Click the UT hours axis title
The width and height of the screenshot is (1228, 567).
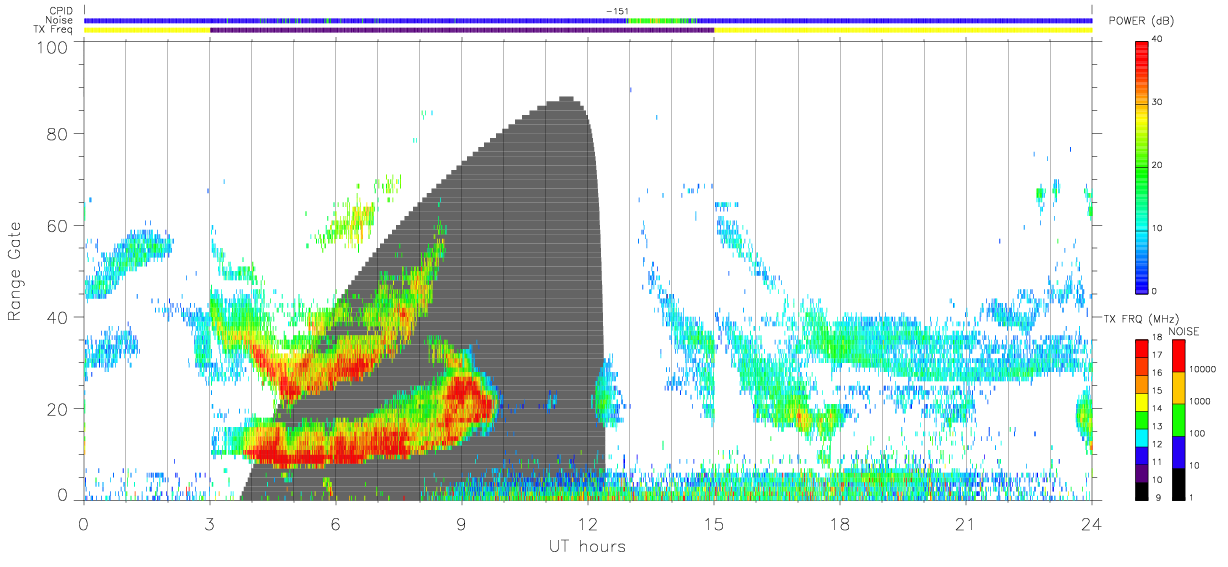coord(587,546)
